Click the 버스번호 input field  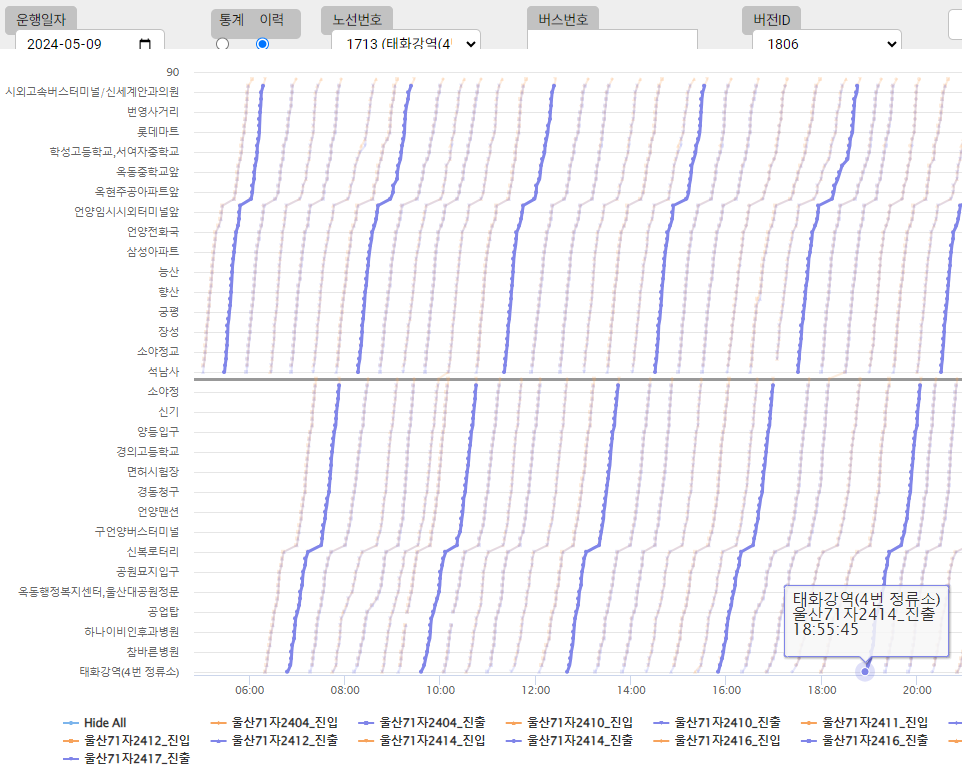coord(612,42)
